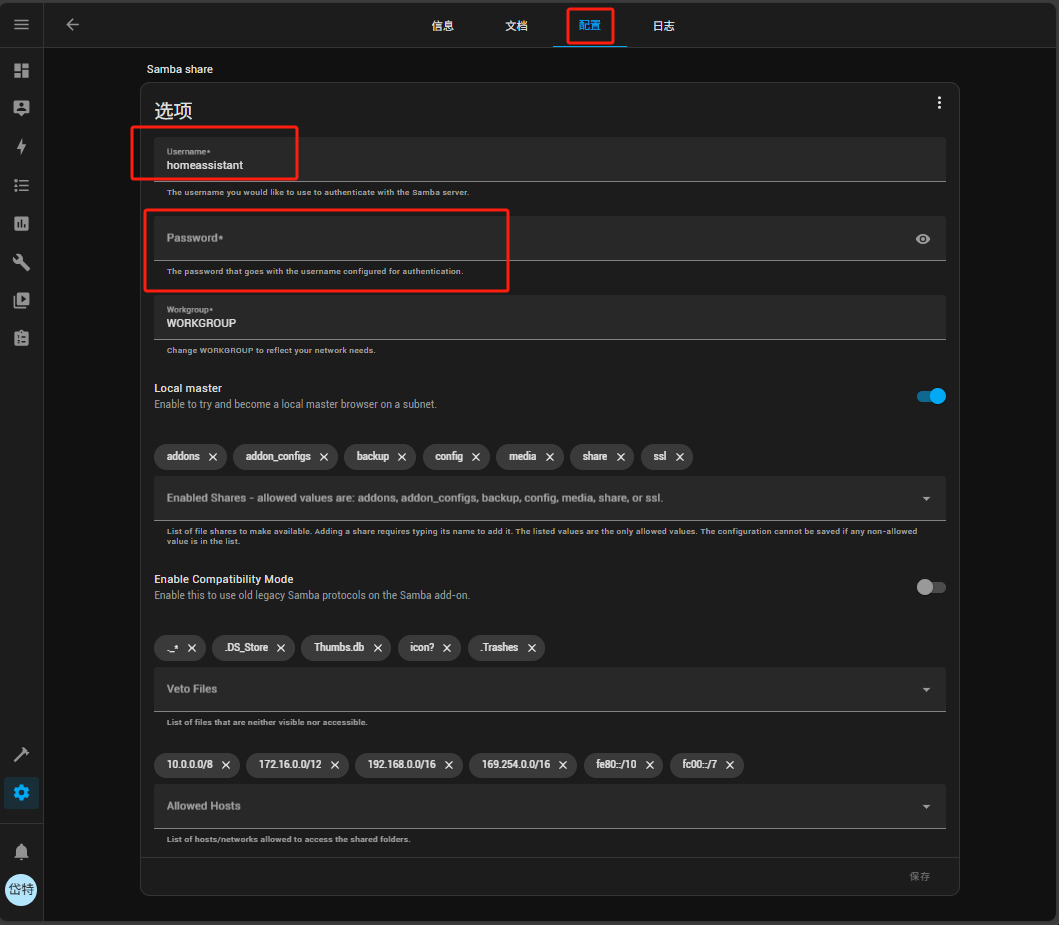This screenshot has height=925, width=1059.
Task: Show password using the eye icon
Action: [922, 239]
